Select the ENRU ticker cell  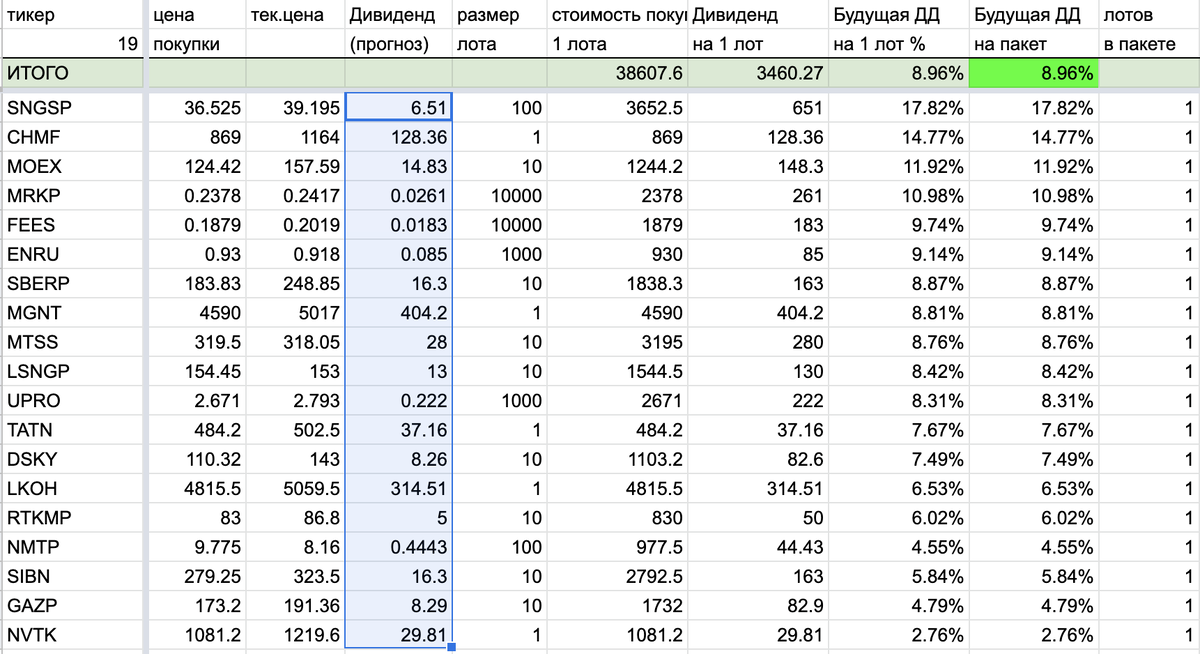(x=72, y=254)
